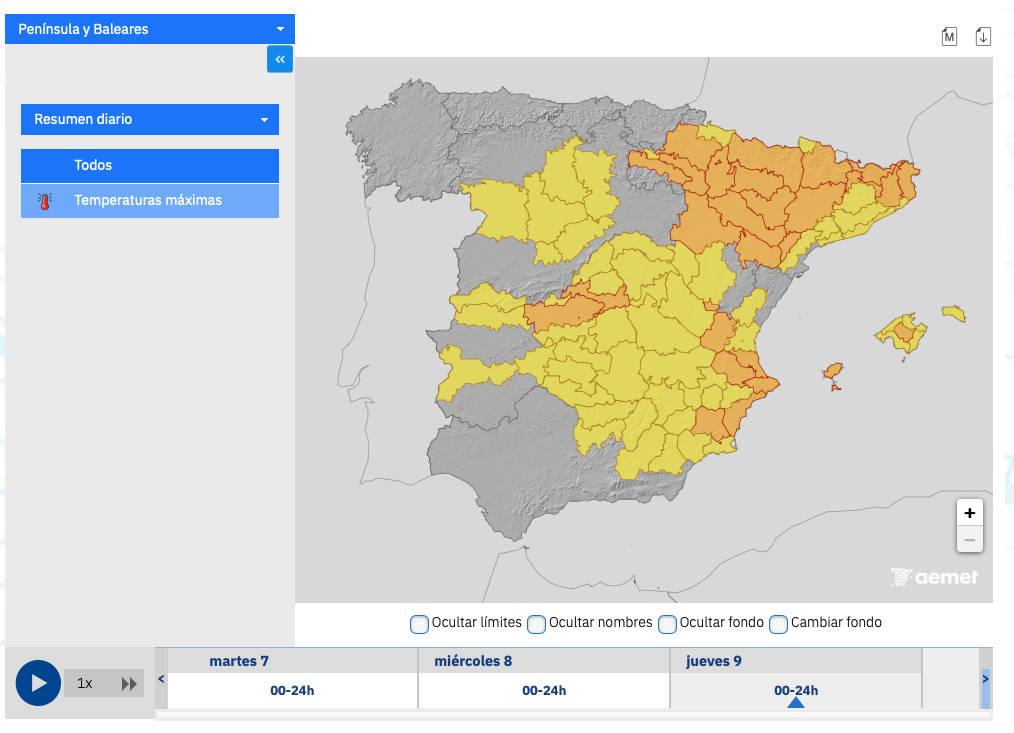This screenshot has width=1014, height=733.
Task: Check Ocultar límites option
Action: tap(419, 624)
